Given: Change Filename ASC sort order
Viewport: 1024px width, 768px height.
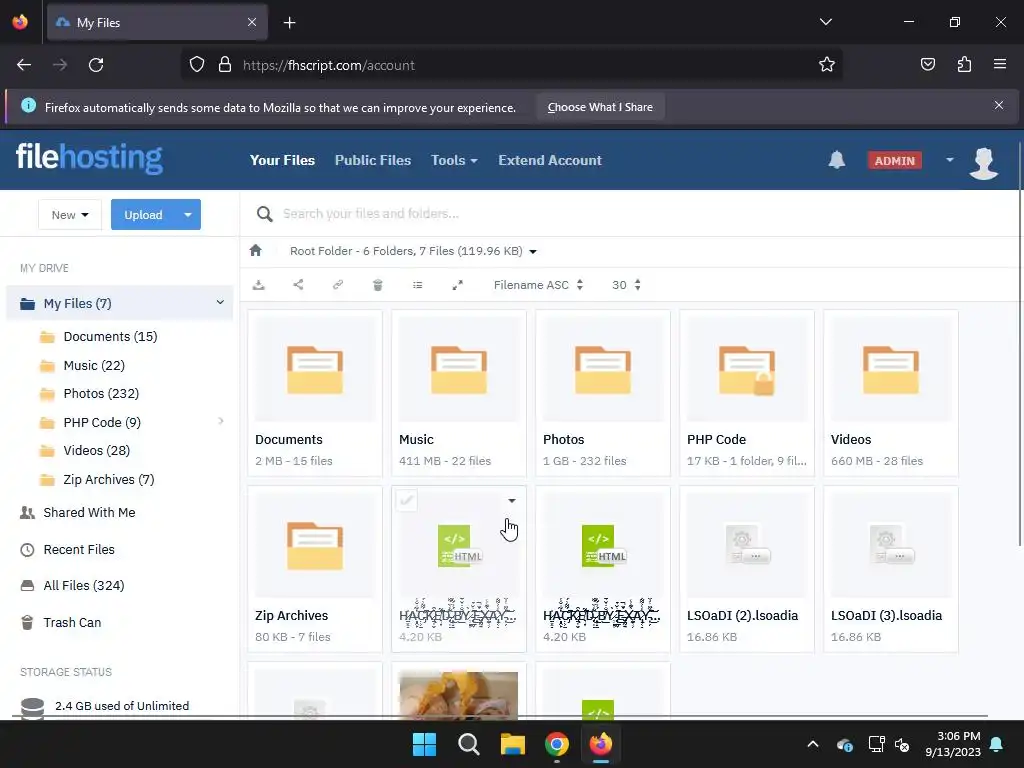Looking at the screenshot, I should [538, 285].
